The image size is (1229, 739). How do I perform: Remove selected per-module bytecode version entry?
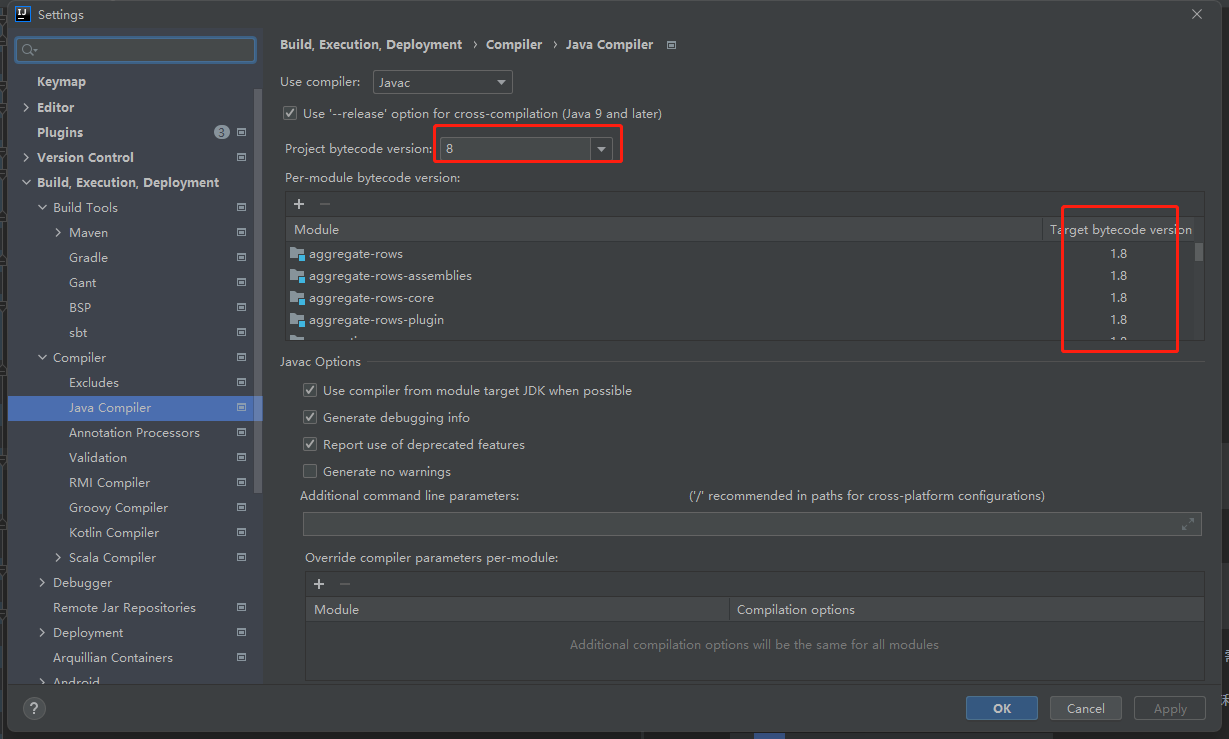pyautogui.click(x=324, y=204)
